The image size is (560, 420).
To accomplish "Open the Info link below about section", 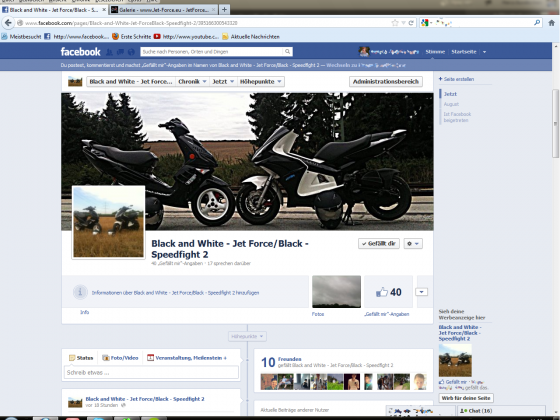I will coord(84,312).
